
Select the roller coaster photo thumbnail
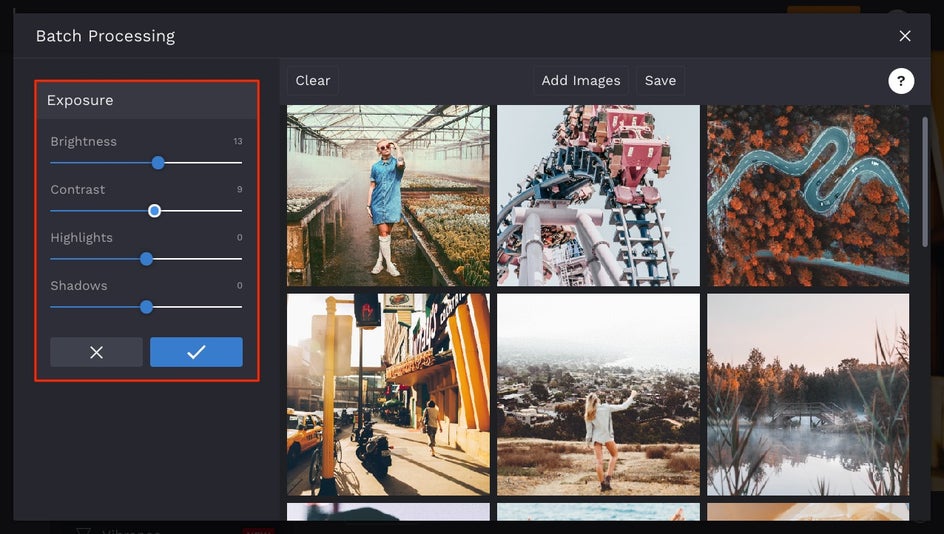598,196
